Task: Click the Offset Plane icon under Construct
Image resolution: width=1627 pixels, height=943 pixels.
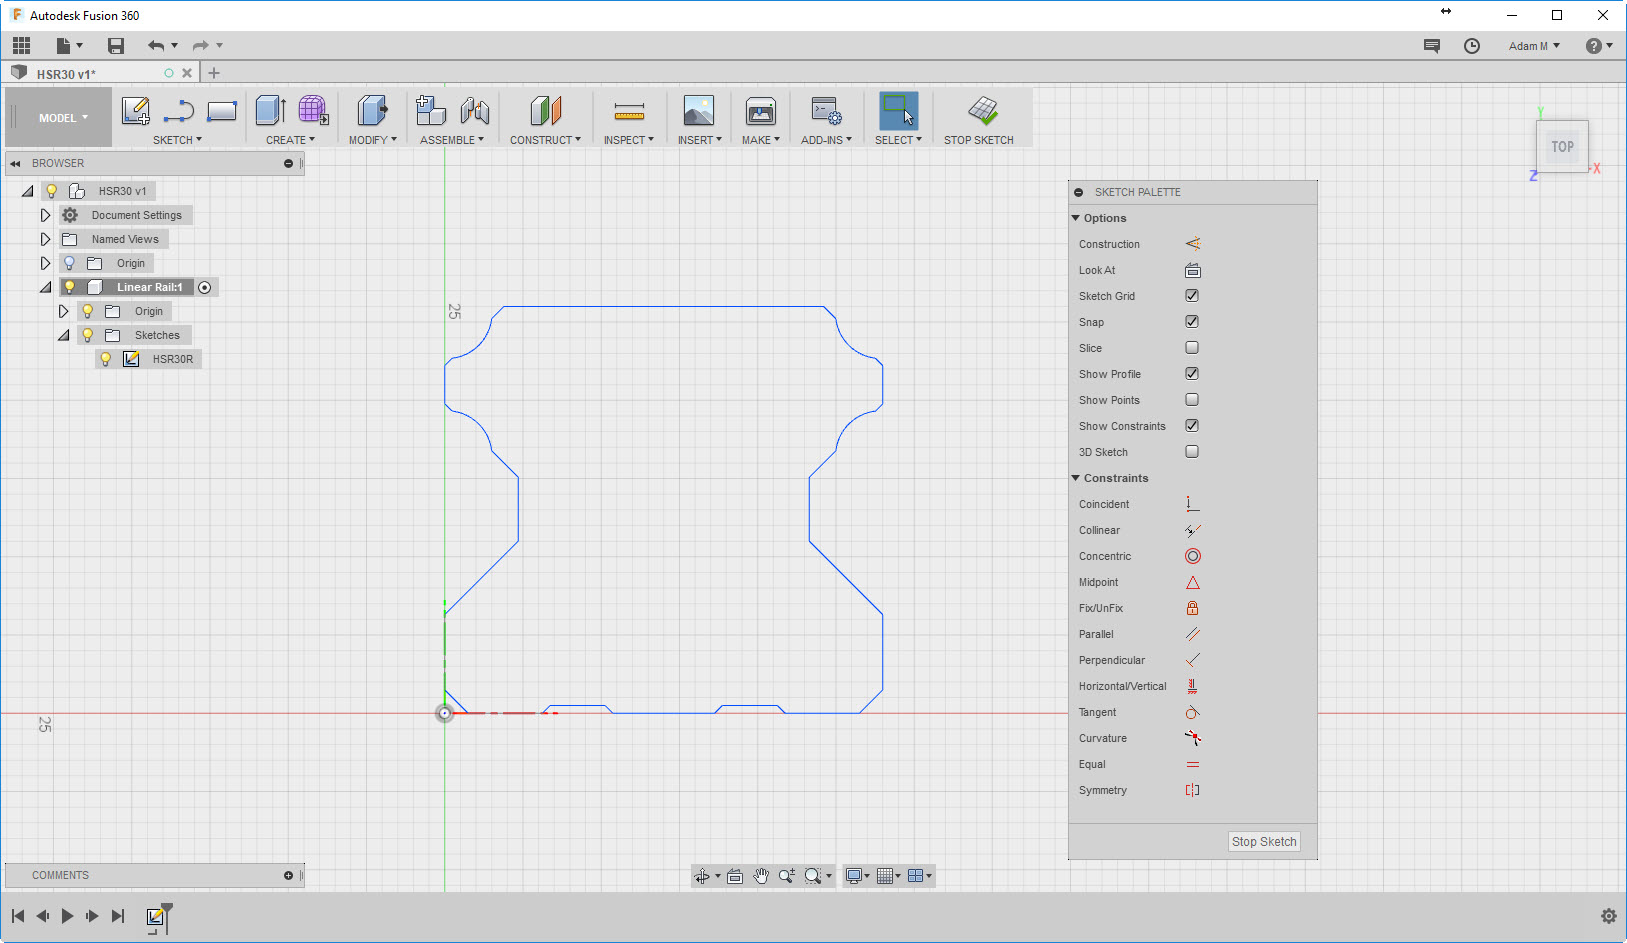Action: pyautogui.click(x=546, y=111)
